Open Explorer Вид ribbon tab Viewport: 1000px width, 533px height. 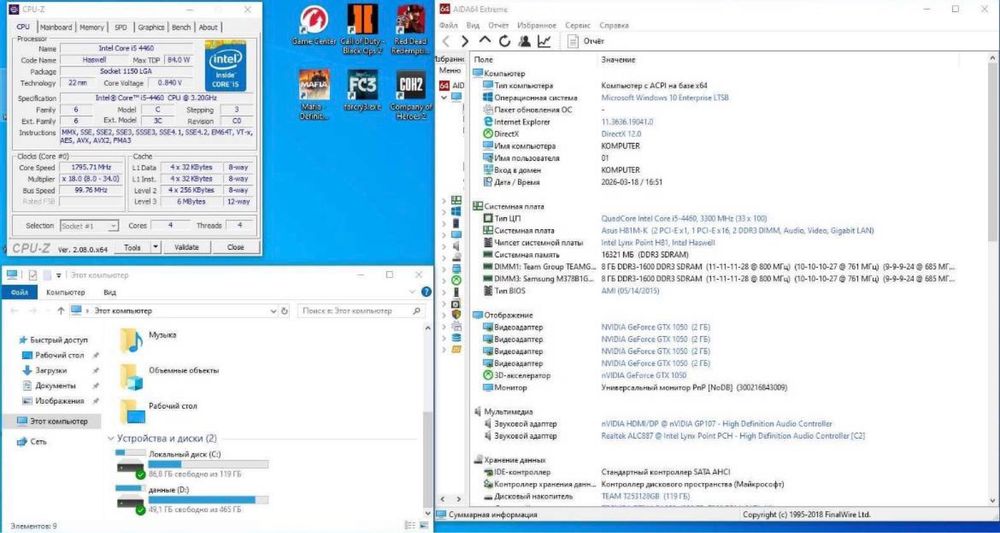pos(110,292)
